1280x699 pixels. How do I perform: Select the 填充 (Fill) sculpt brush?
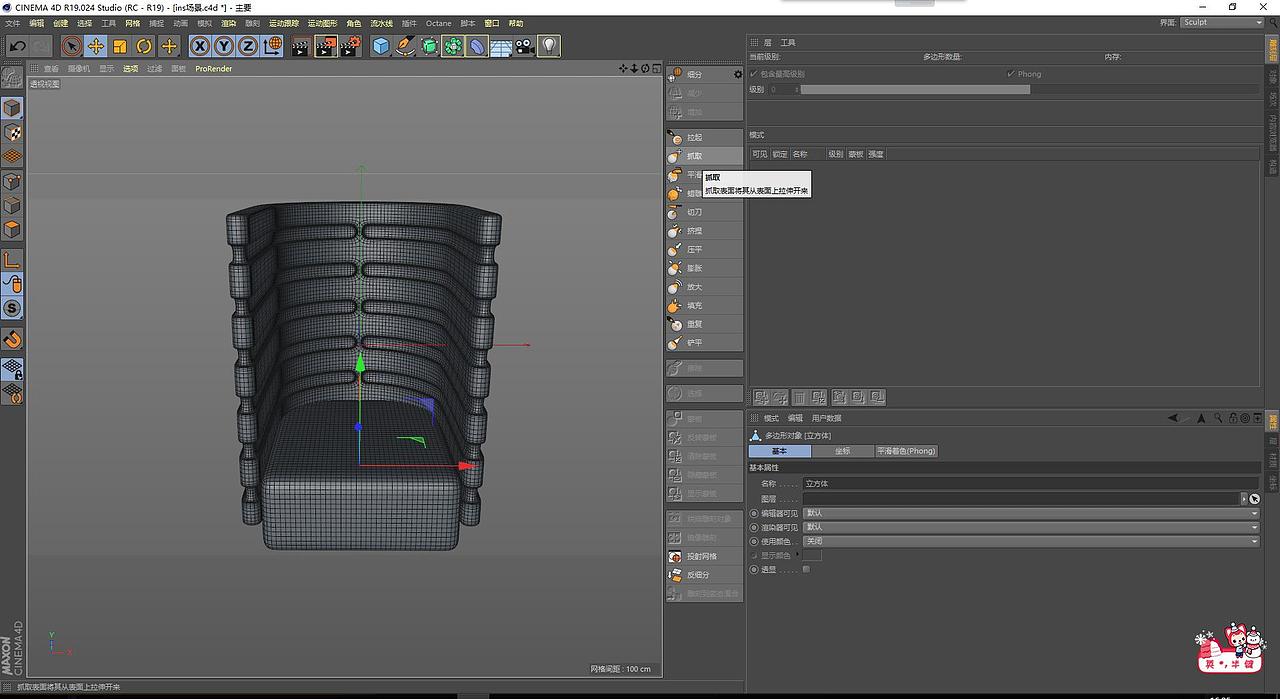(704, 305)
